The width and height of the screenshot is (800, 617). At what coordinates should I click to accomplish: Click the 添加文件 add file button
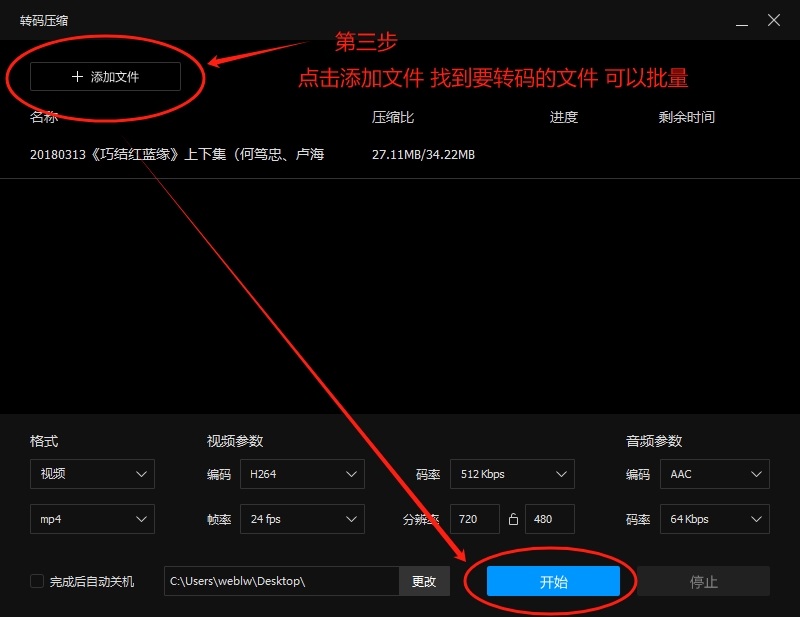105,77
